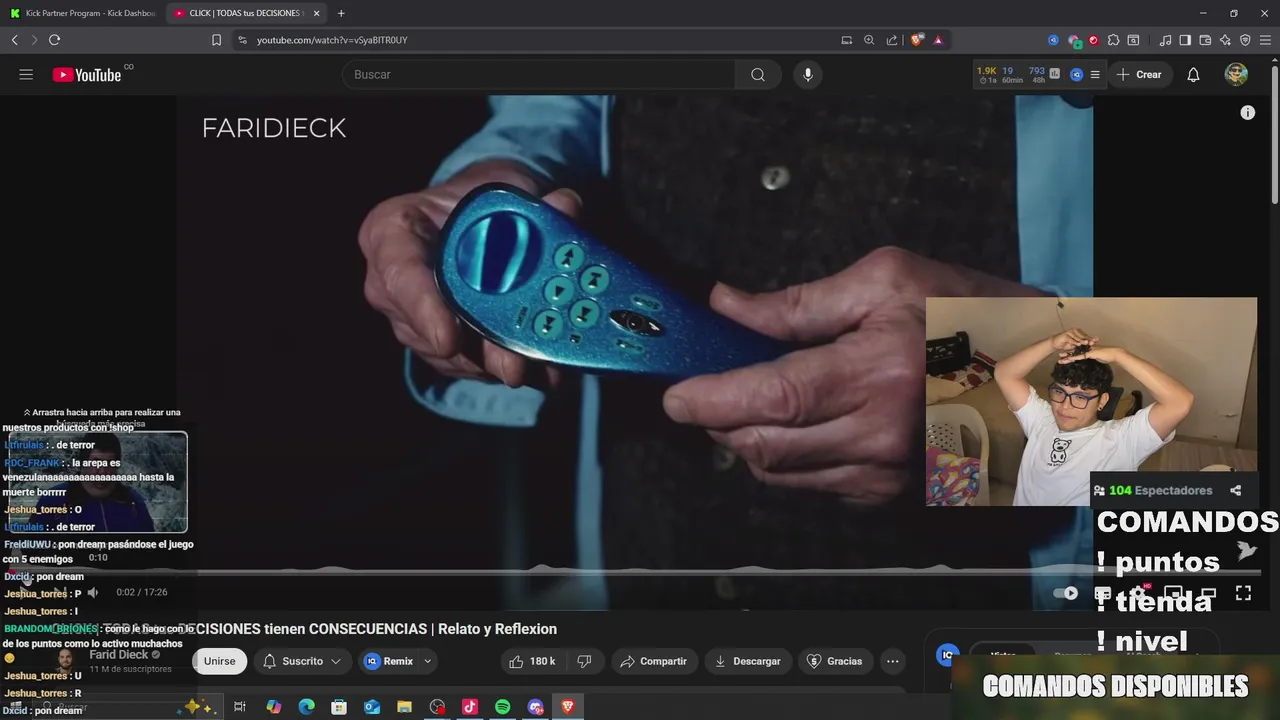
Task: Open more actions three-dot menu
Action: tap(893, 661)
